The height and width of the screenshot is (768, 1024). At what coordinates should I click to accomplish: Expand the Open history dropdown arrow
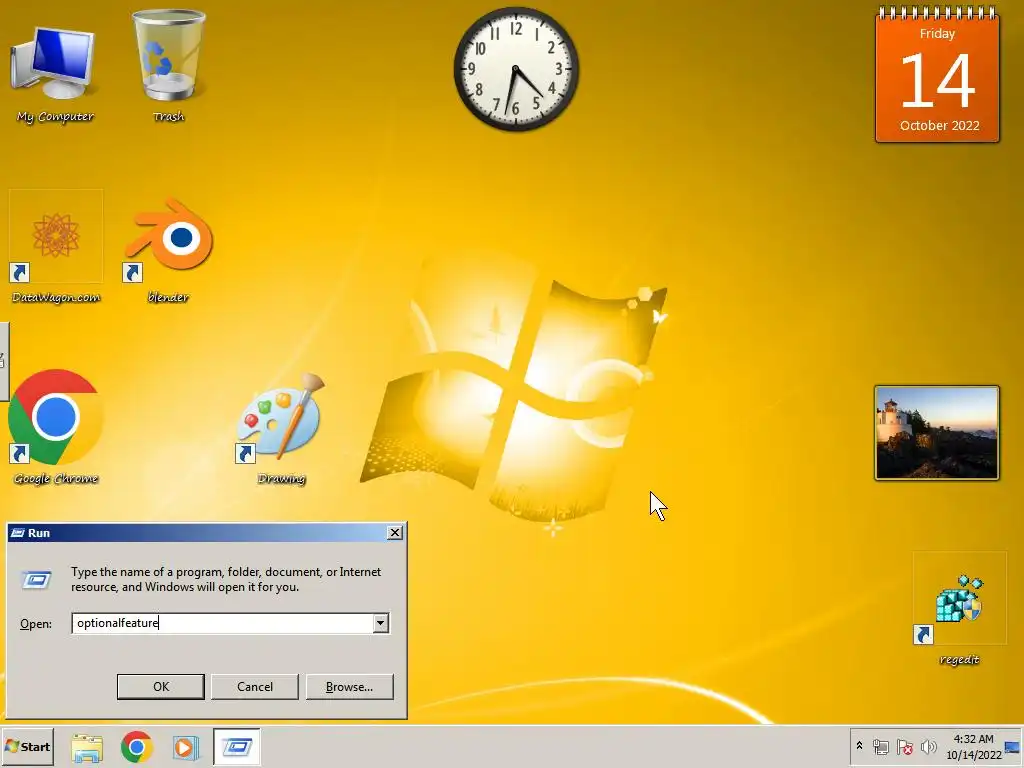[x=381, y=623]
